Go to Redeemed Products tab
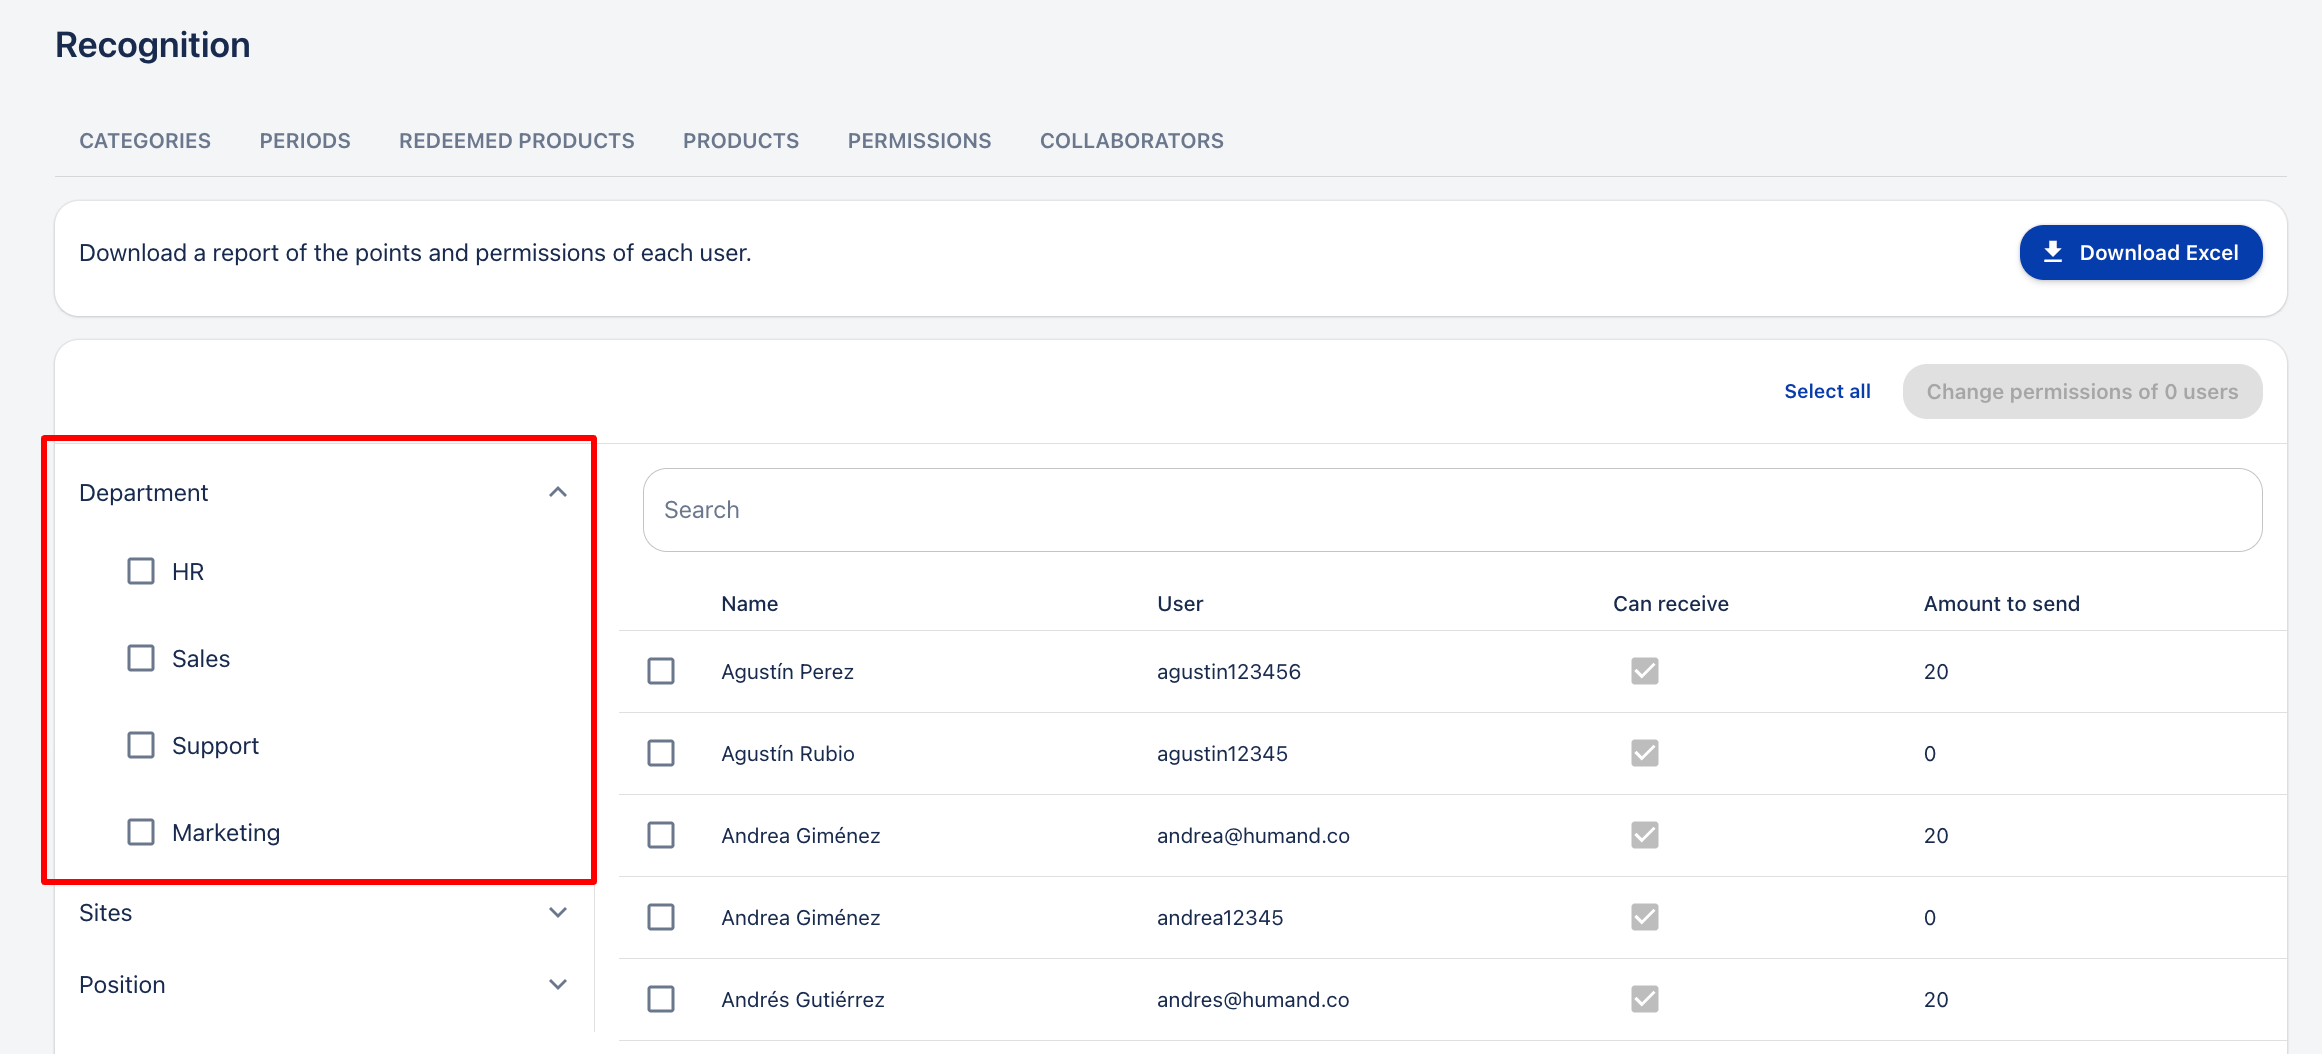The height and width of the screenshot is (1054, 2322). (516, 141)
